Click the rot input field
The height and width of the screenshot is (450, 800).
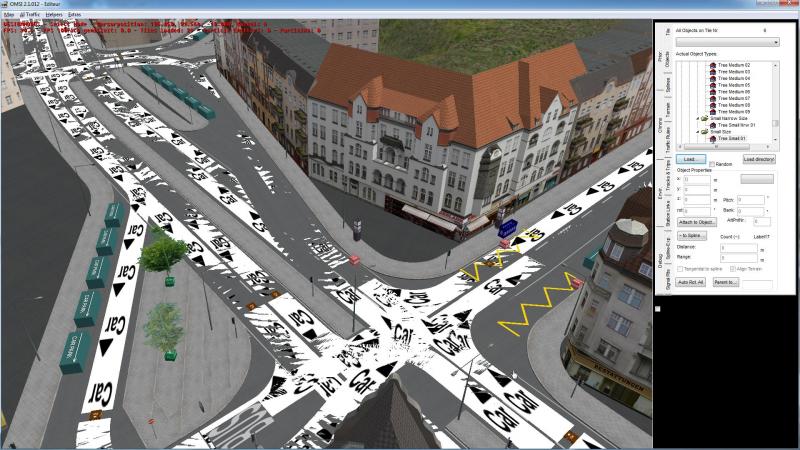(x=696, y=210)
